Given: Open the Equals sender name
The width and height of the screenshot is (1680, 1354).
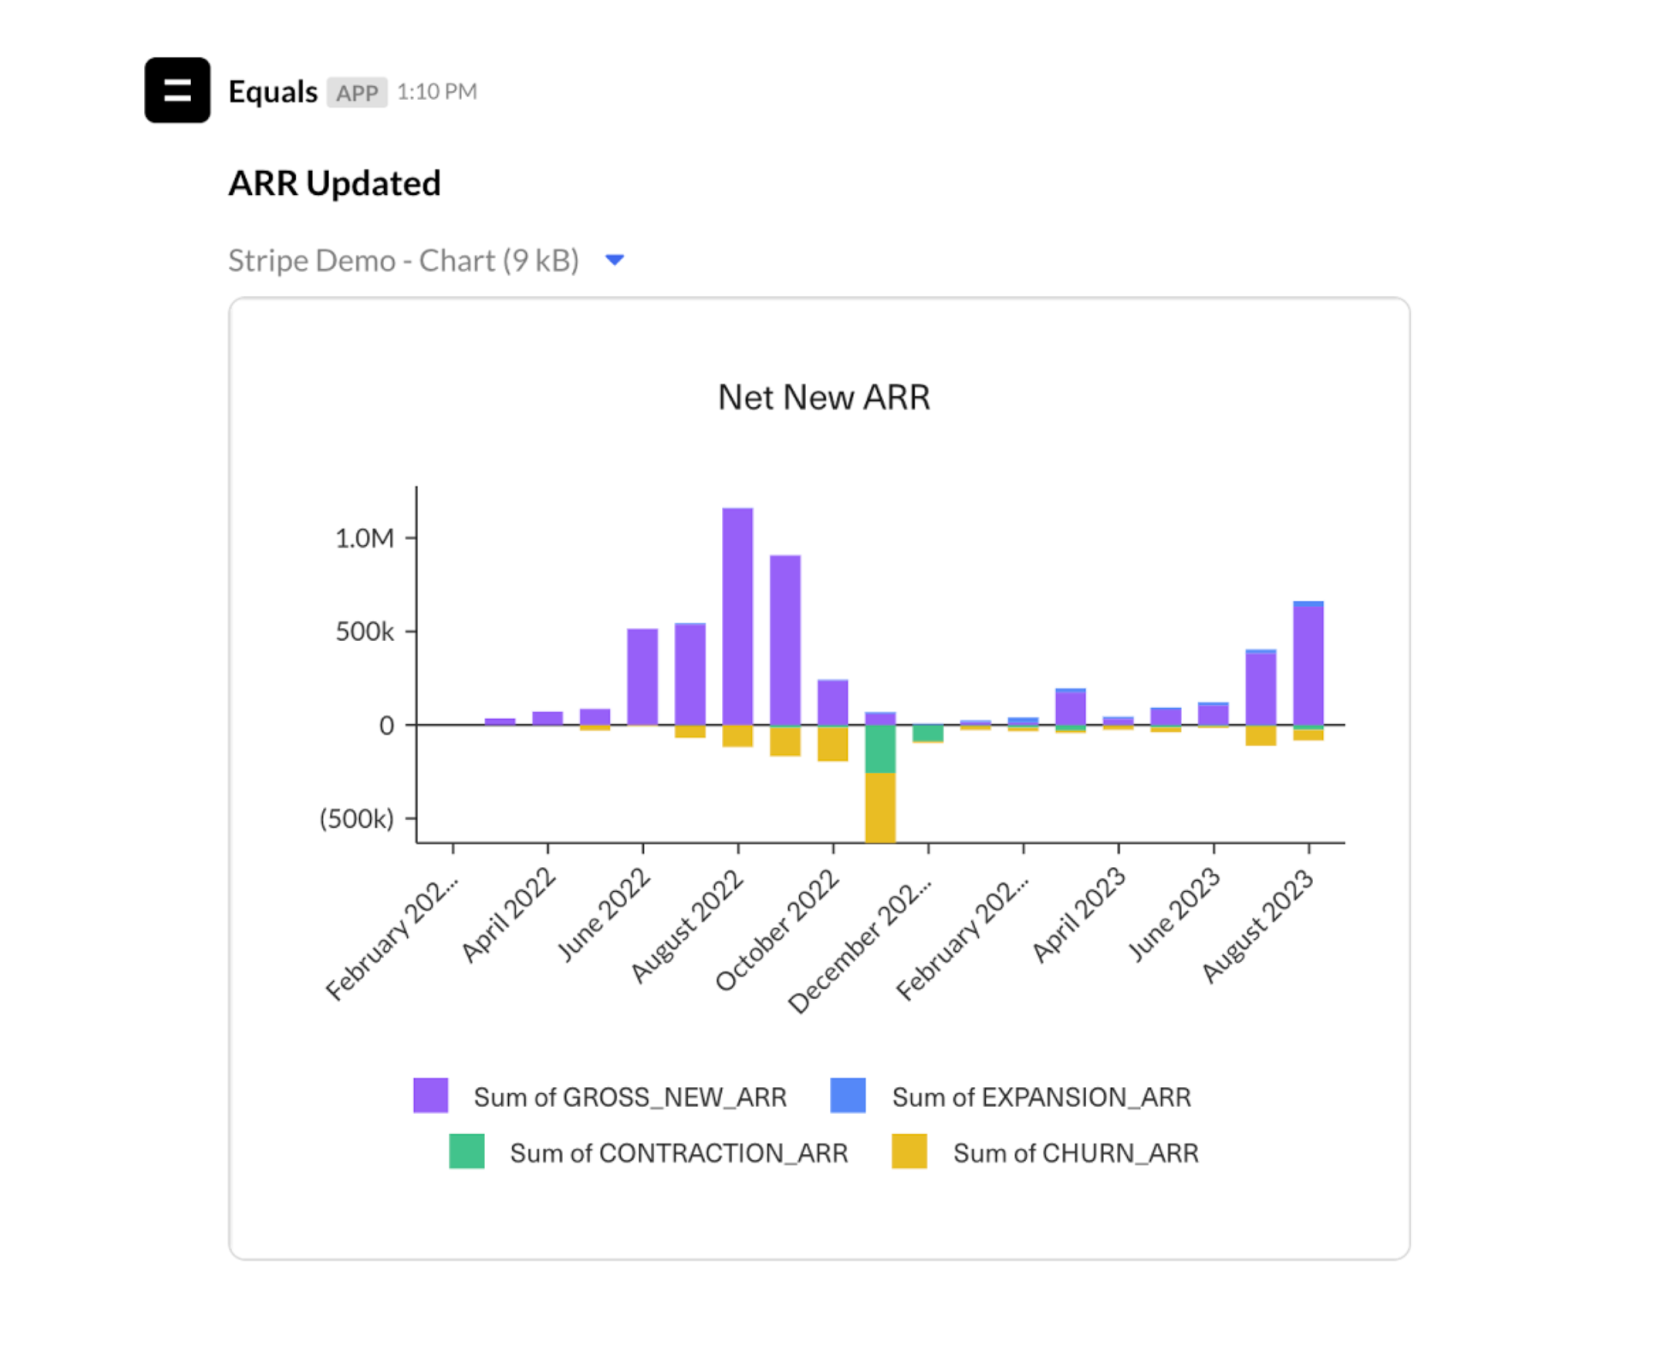Looking at the screenshot, I should coord(273,92).
